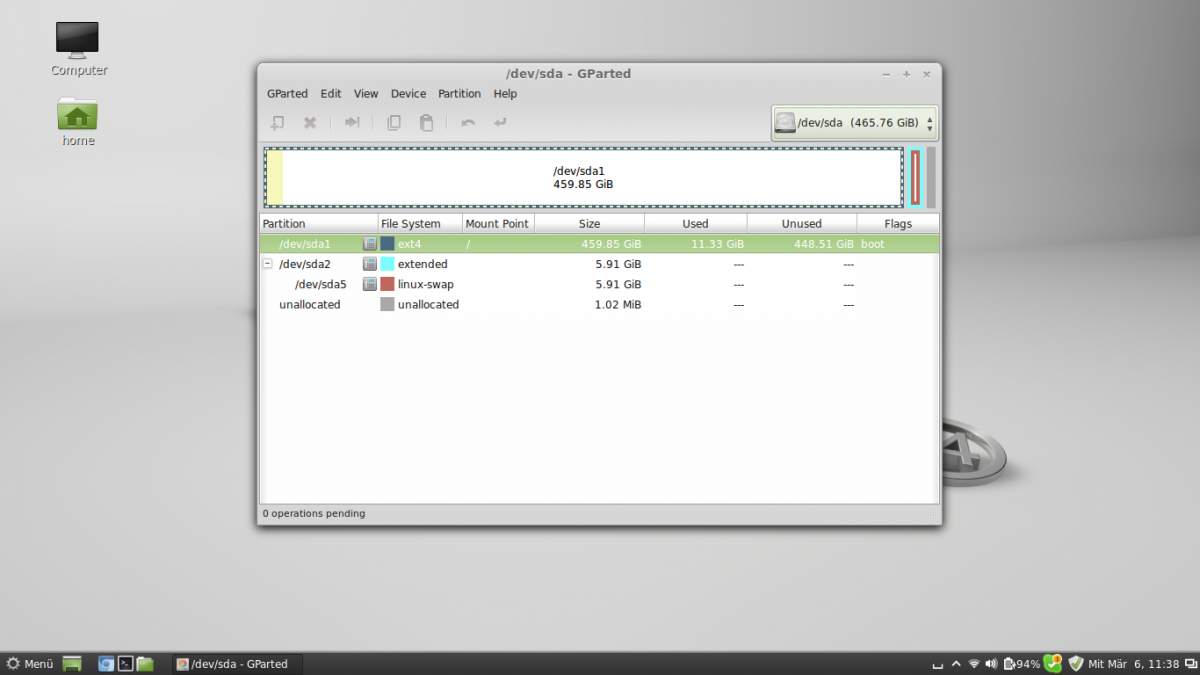Click the mounted lock icon for /dev/sda2

click(x=369, y=264)
